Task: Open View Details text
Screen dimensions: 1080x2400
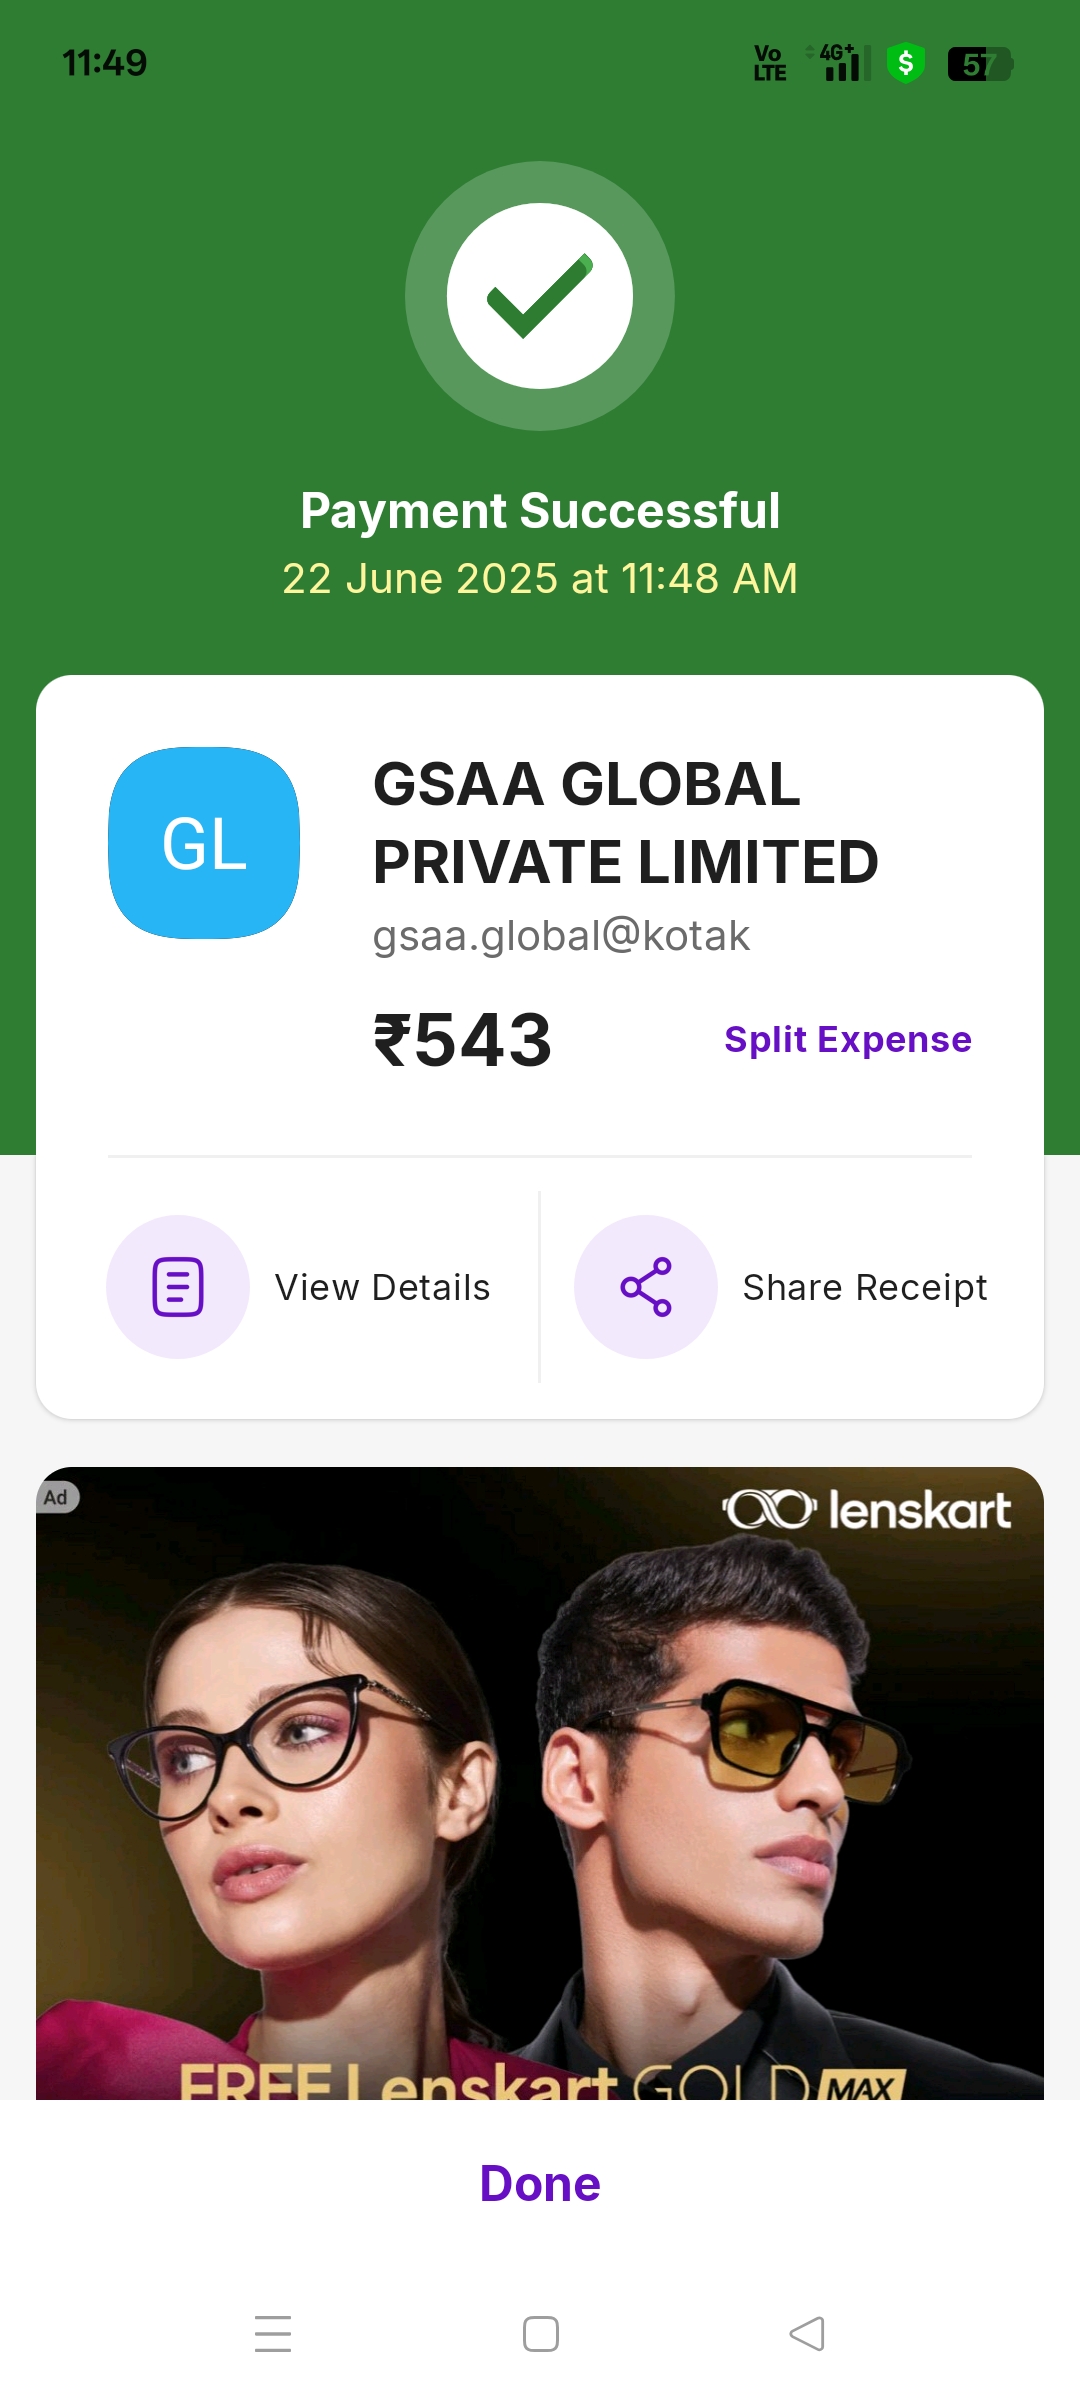Action: 383,1287
